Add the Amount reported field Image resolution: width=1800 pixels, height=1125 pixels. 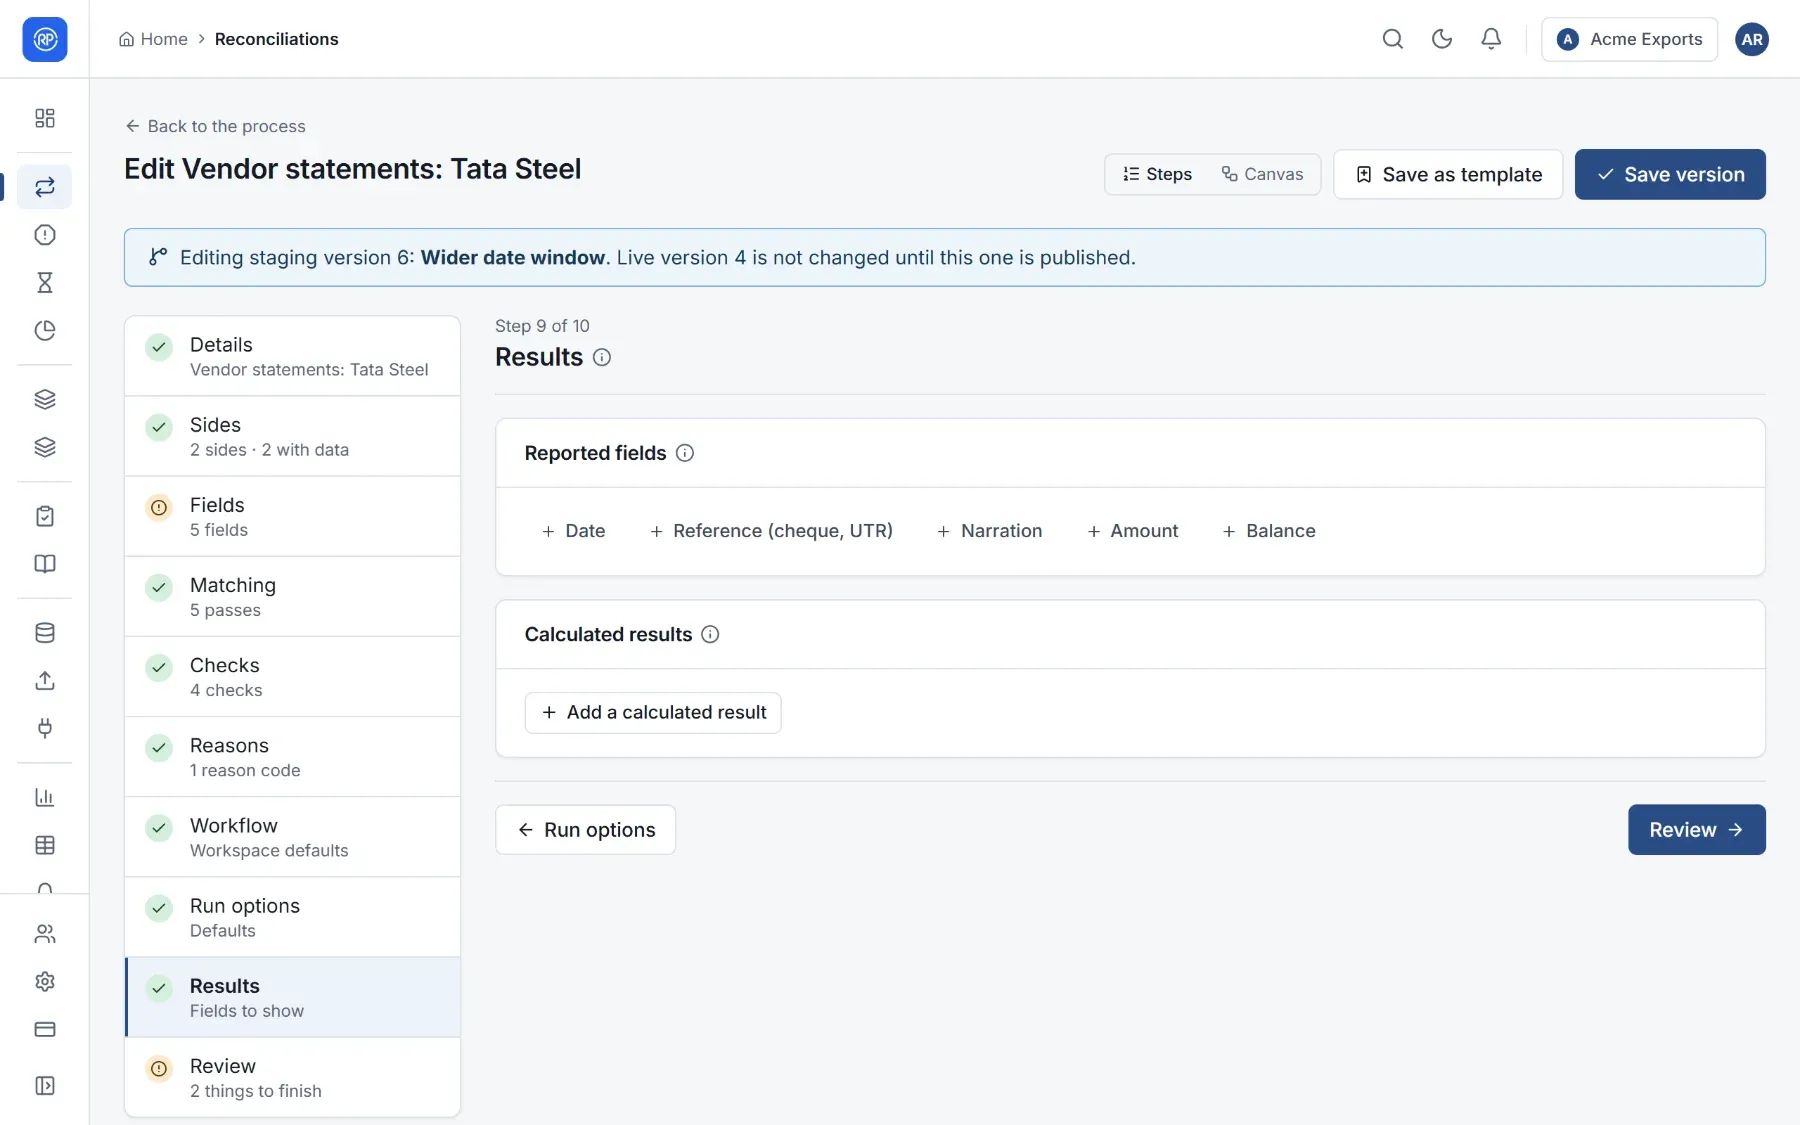point(1132,531)
